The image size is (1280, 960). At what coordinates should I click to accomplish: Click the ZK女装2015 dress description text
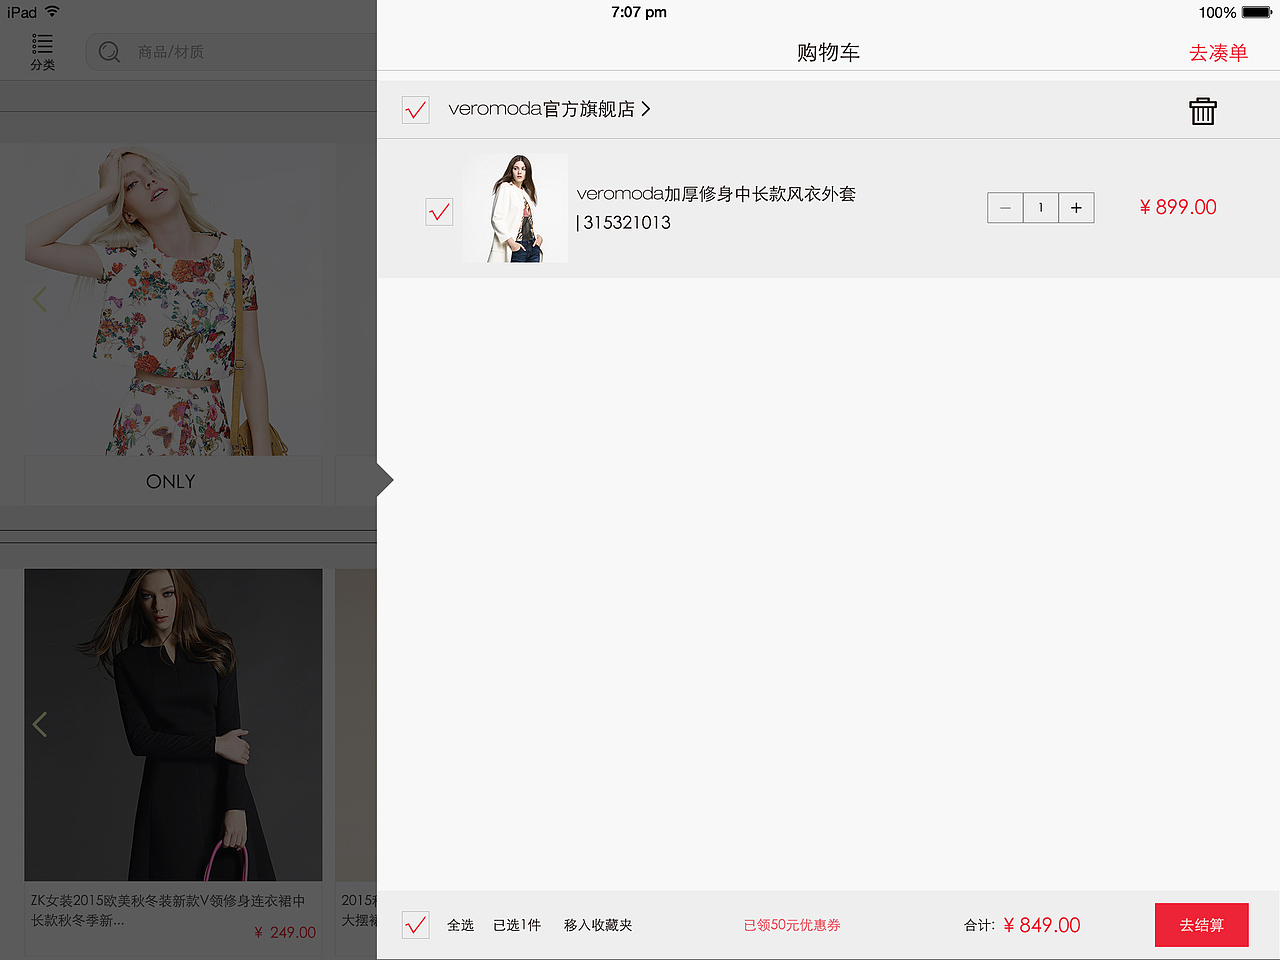pos(168,910)
